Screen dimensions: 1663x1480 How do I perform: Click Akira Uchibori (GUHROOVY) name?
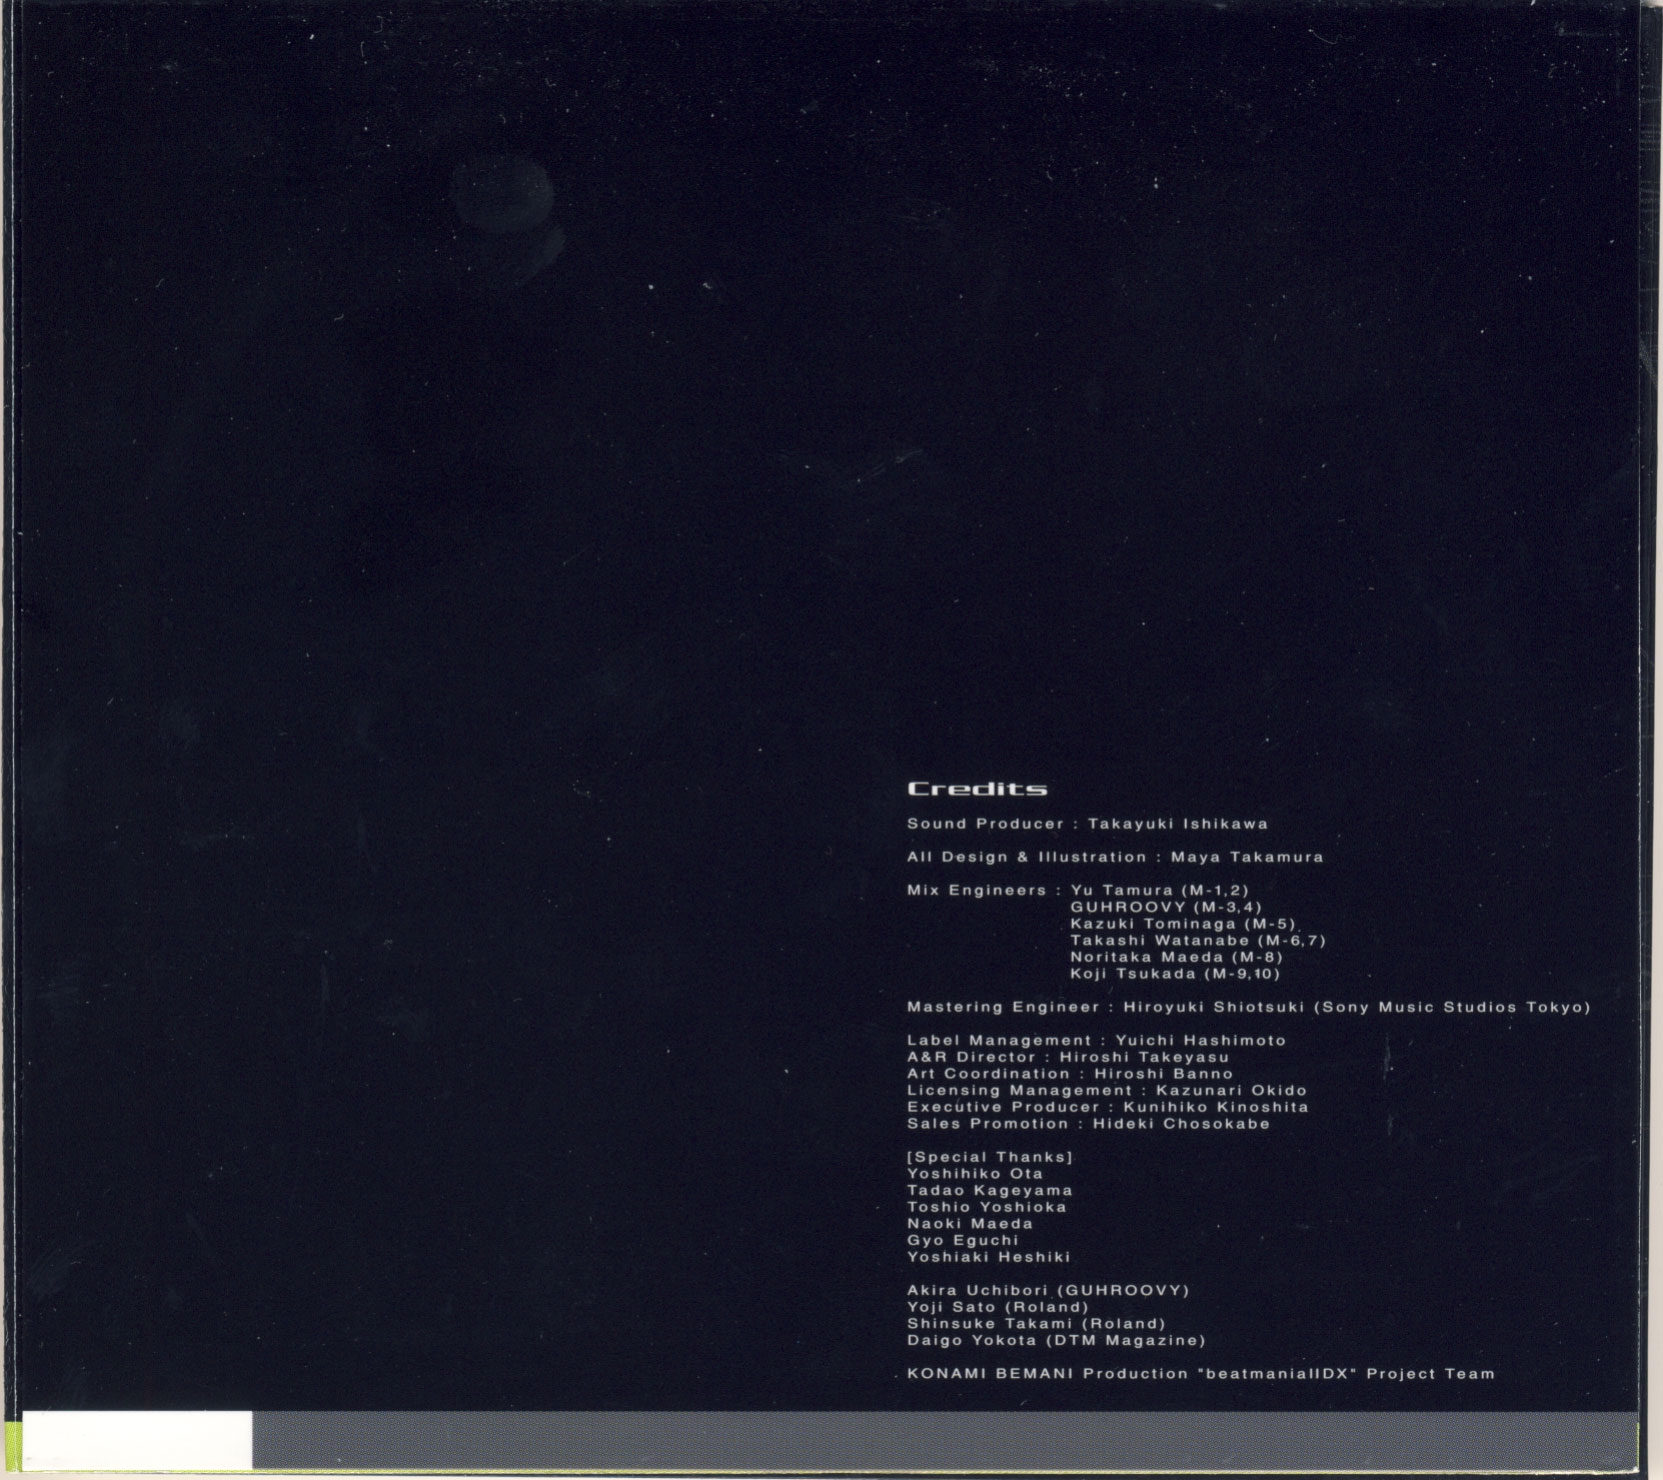click(1048, 1291)
